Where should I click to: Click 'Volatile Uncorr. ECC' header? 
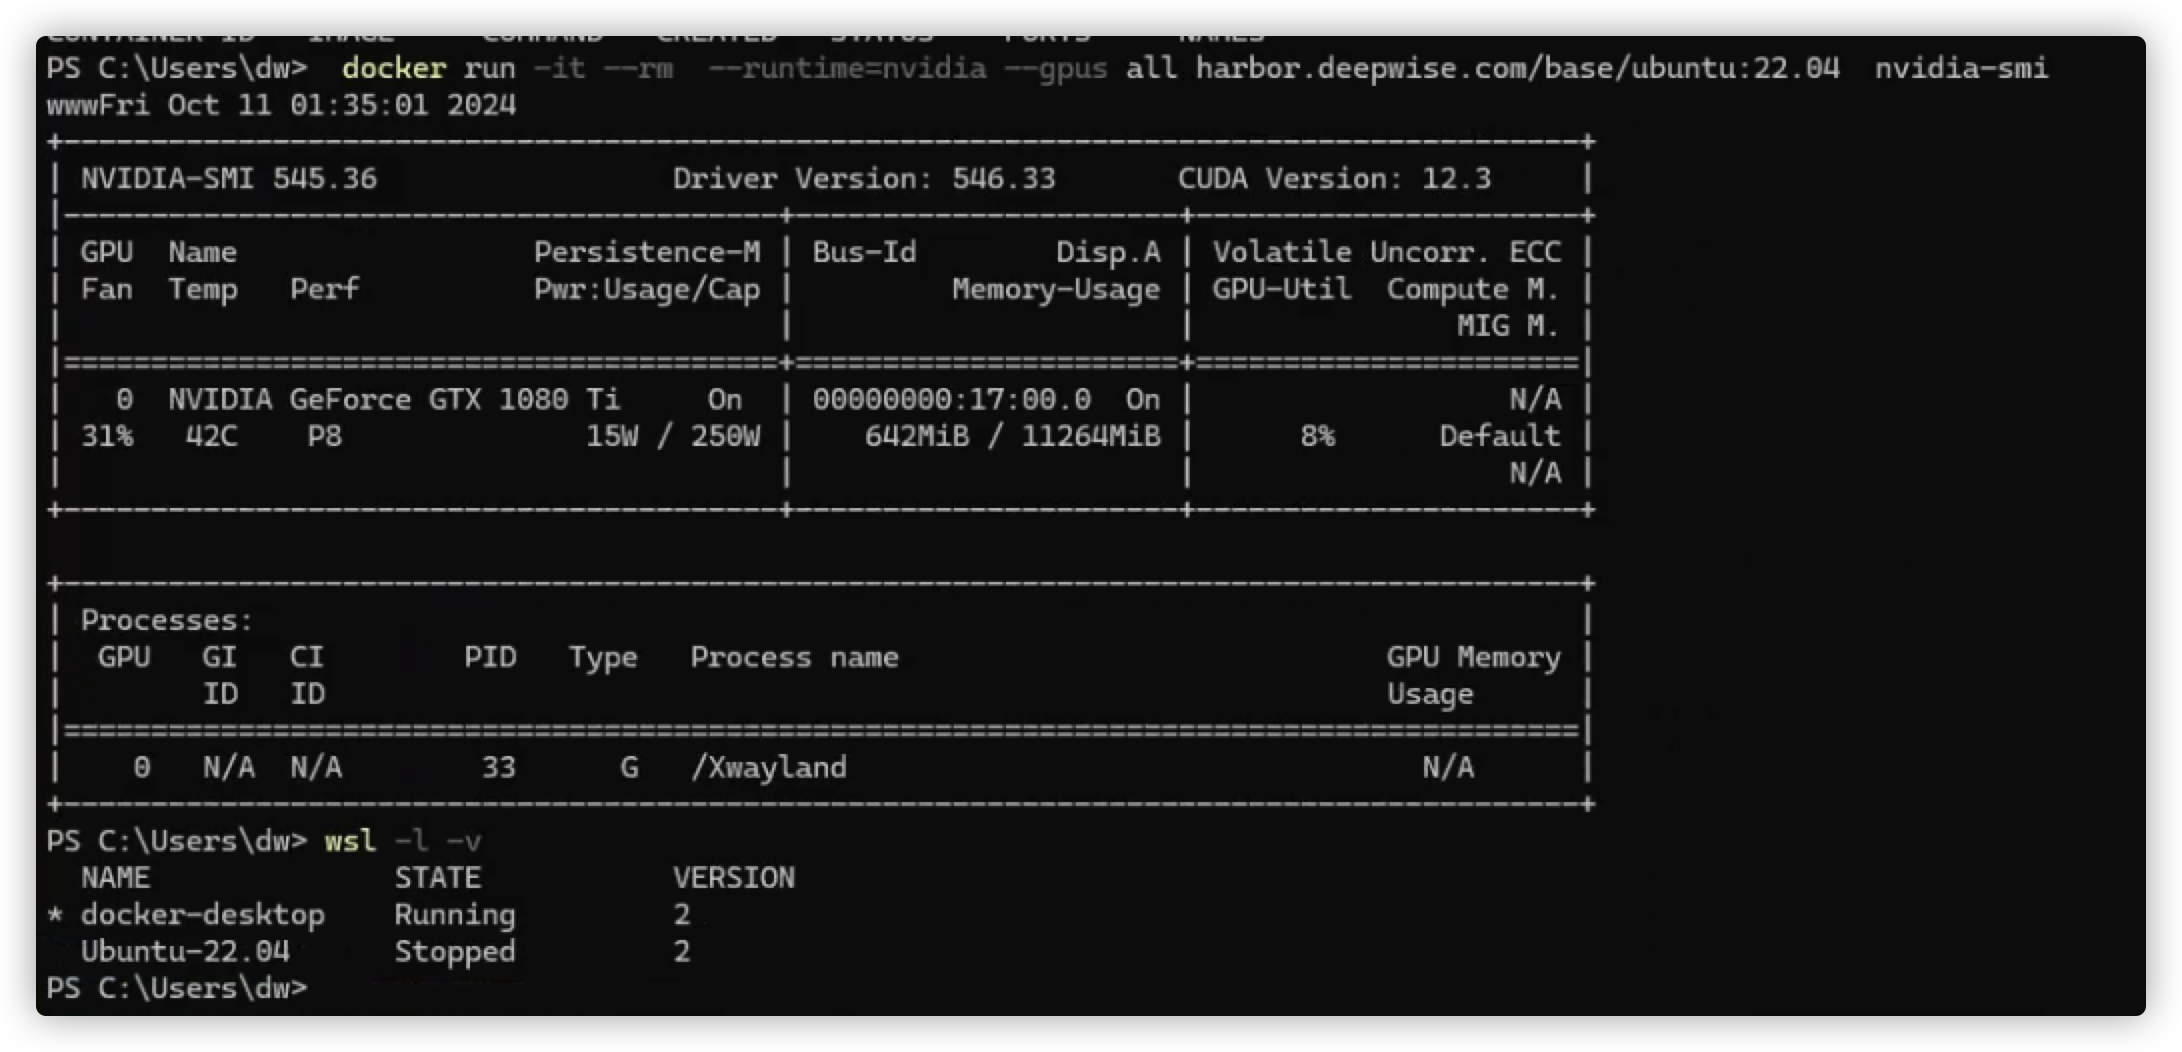[1386, 252]
